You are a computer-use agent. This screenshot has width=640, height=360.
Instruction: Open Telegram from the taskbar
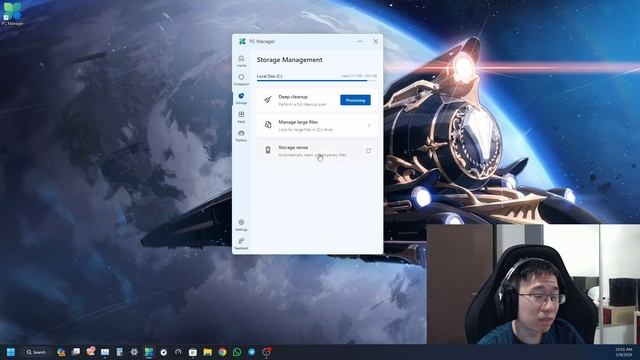coord(251,352)
